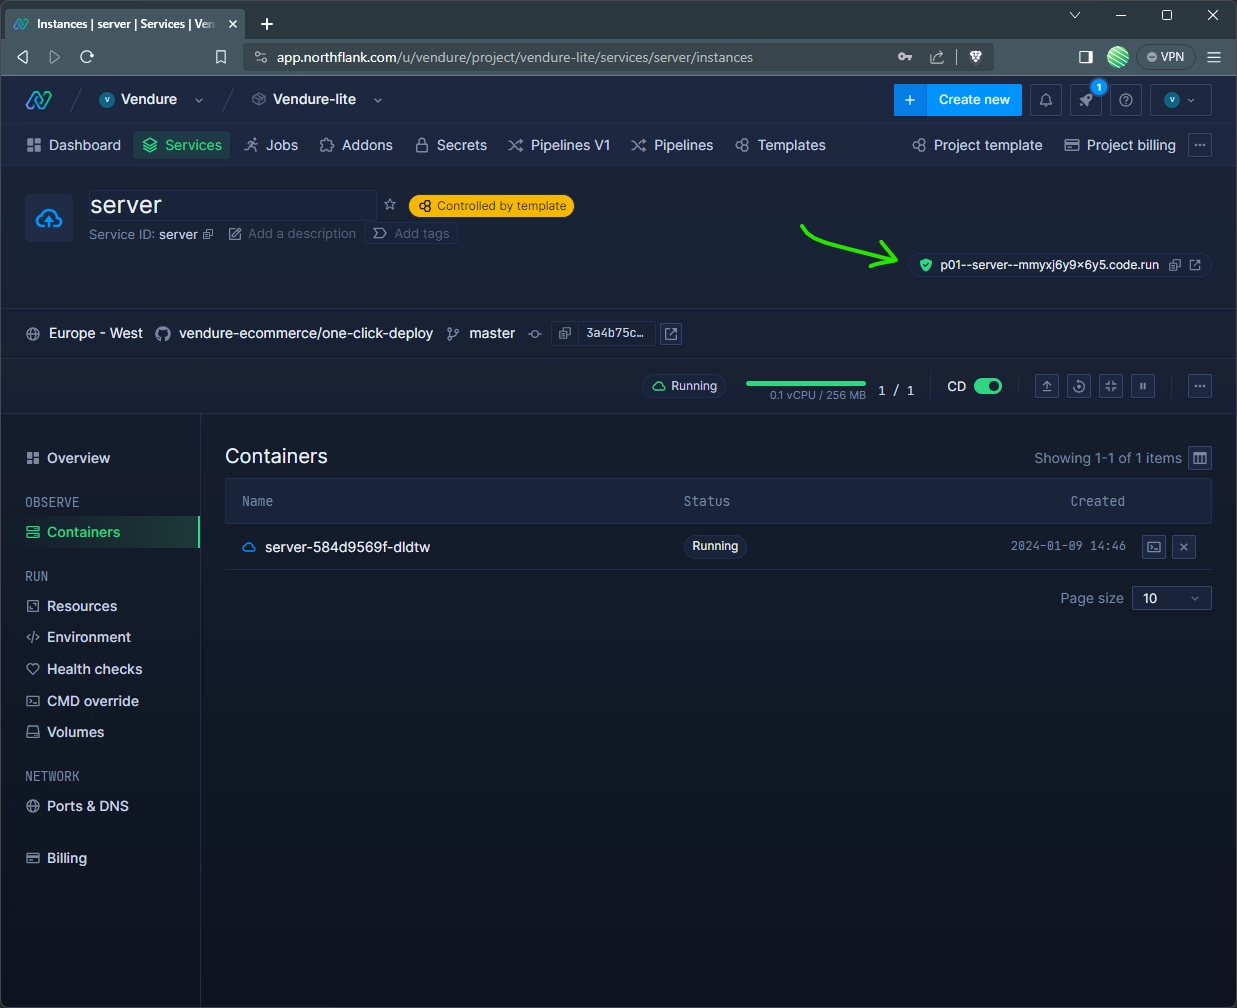The image size is (1237, 1008).
Task: Click the server service name field
Action: click(230, 205)
